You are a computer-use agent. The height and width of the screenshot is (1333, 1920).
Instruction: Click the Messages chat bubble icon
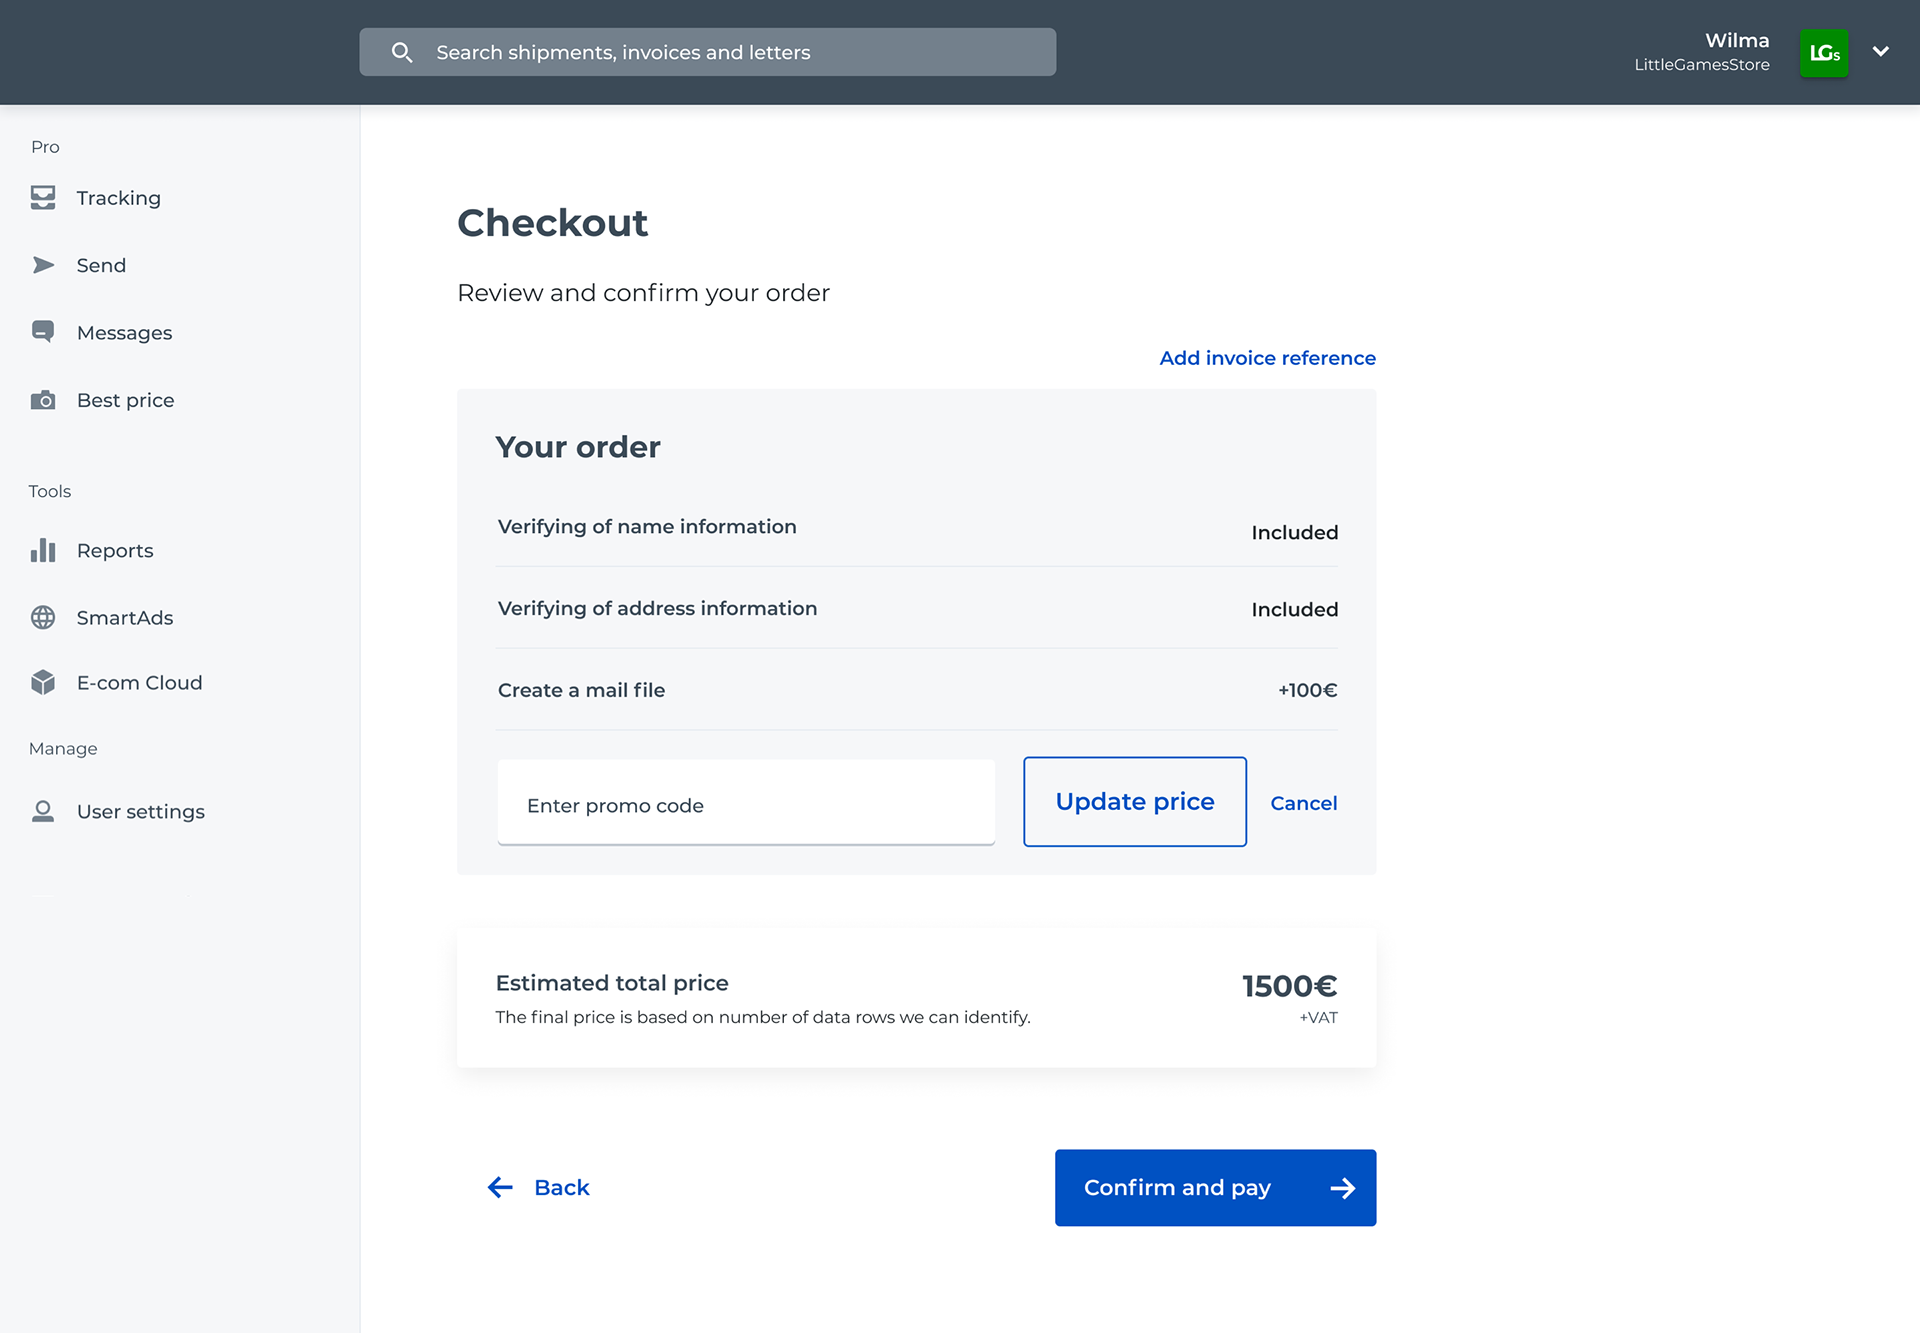(x=43, y=332)
